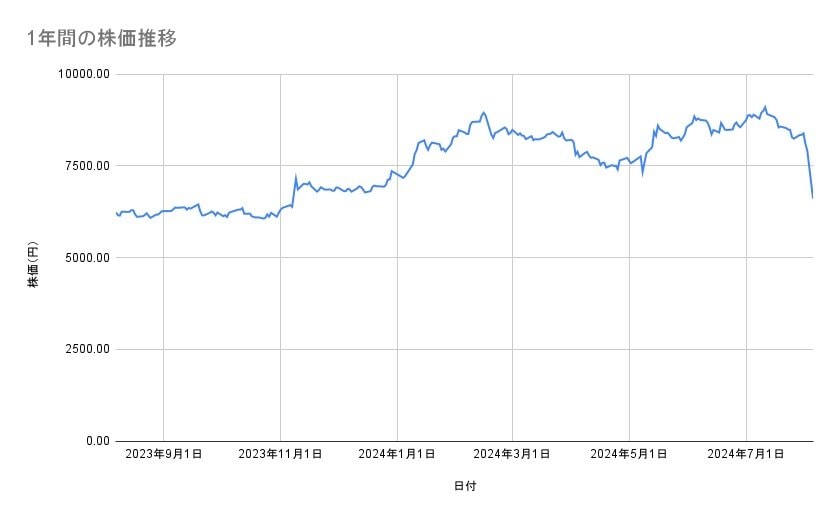Click the 2023年11月1日 date label
The width and height of the screenshot is (839, 519).
[x=280, y=454]
